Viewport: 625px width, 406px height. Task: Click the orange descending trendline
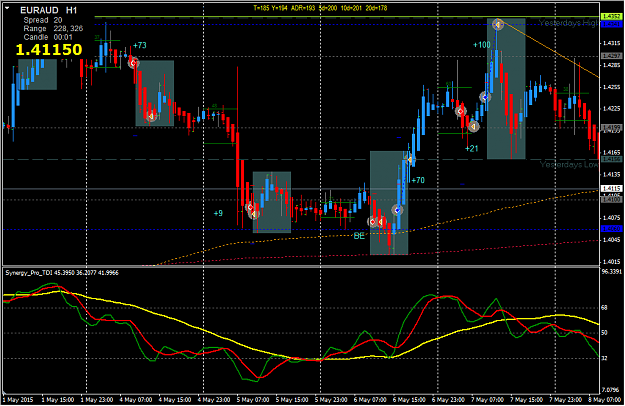[x=550, y=50]
